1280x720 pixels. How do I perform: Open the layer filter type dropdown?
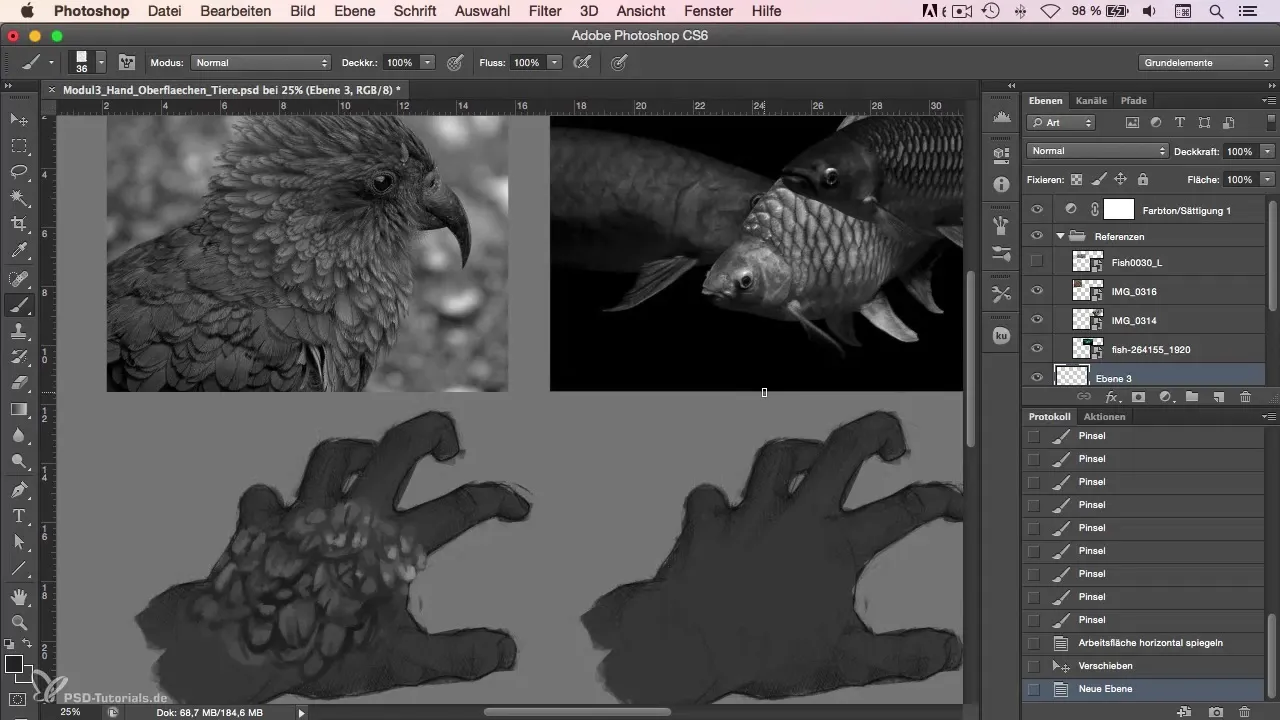pyautogui.click(x=1061, y=122)
